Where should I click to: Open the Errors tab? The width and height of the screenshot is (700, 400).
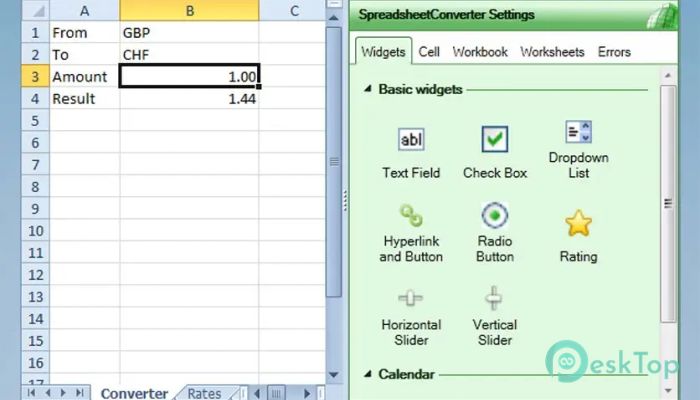coord(614,52)
